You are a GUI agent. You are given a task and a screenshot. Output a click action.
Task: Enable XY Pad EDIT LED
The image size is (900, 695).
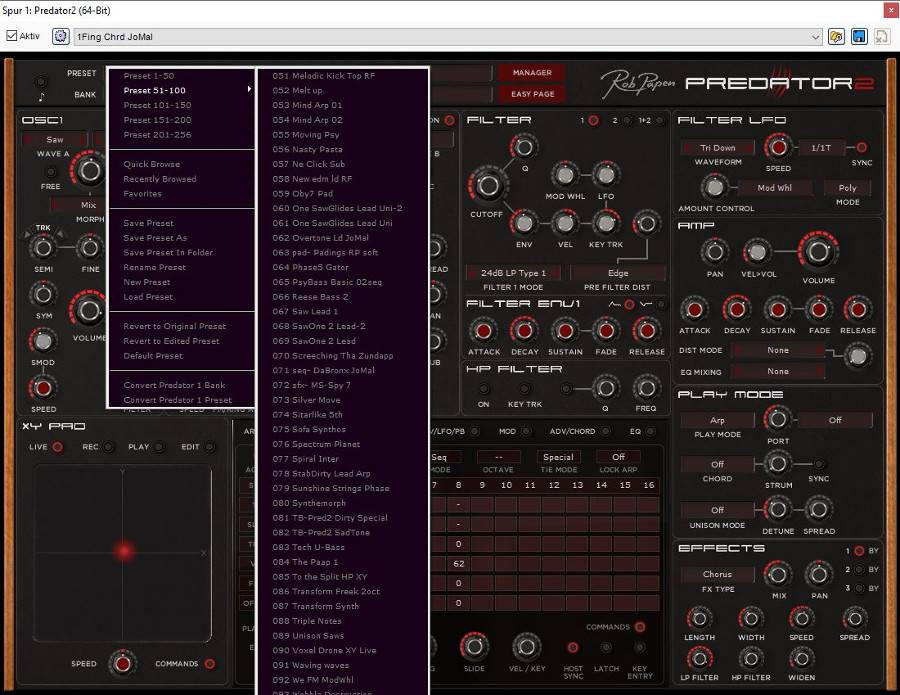click(210, 447)
